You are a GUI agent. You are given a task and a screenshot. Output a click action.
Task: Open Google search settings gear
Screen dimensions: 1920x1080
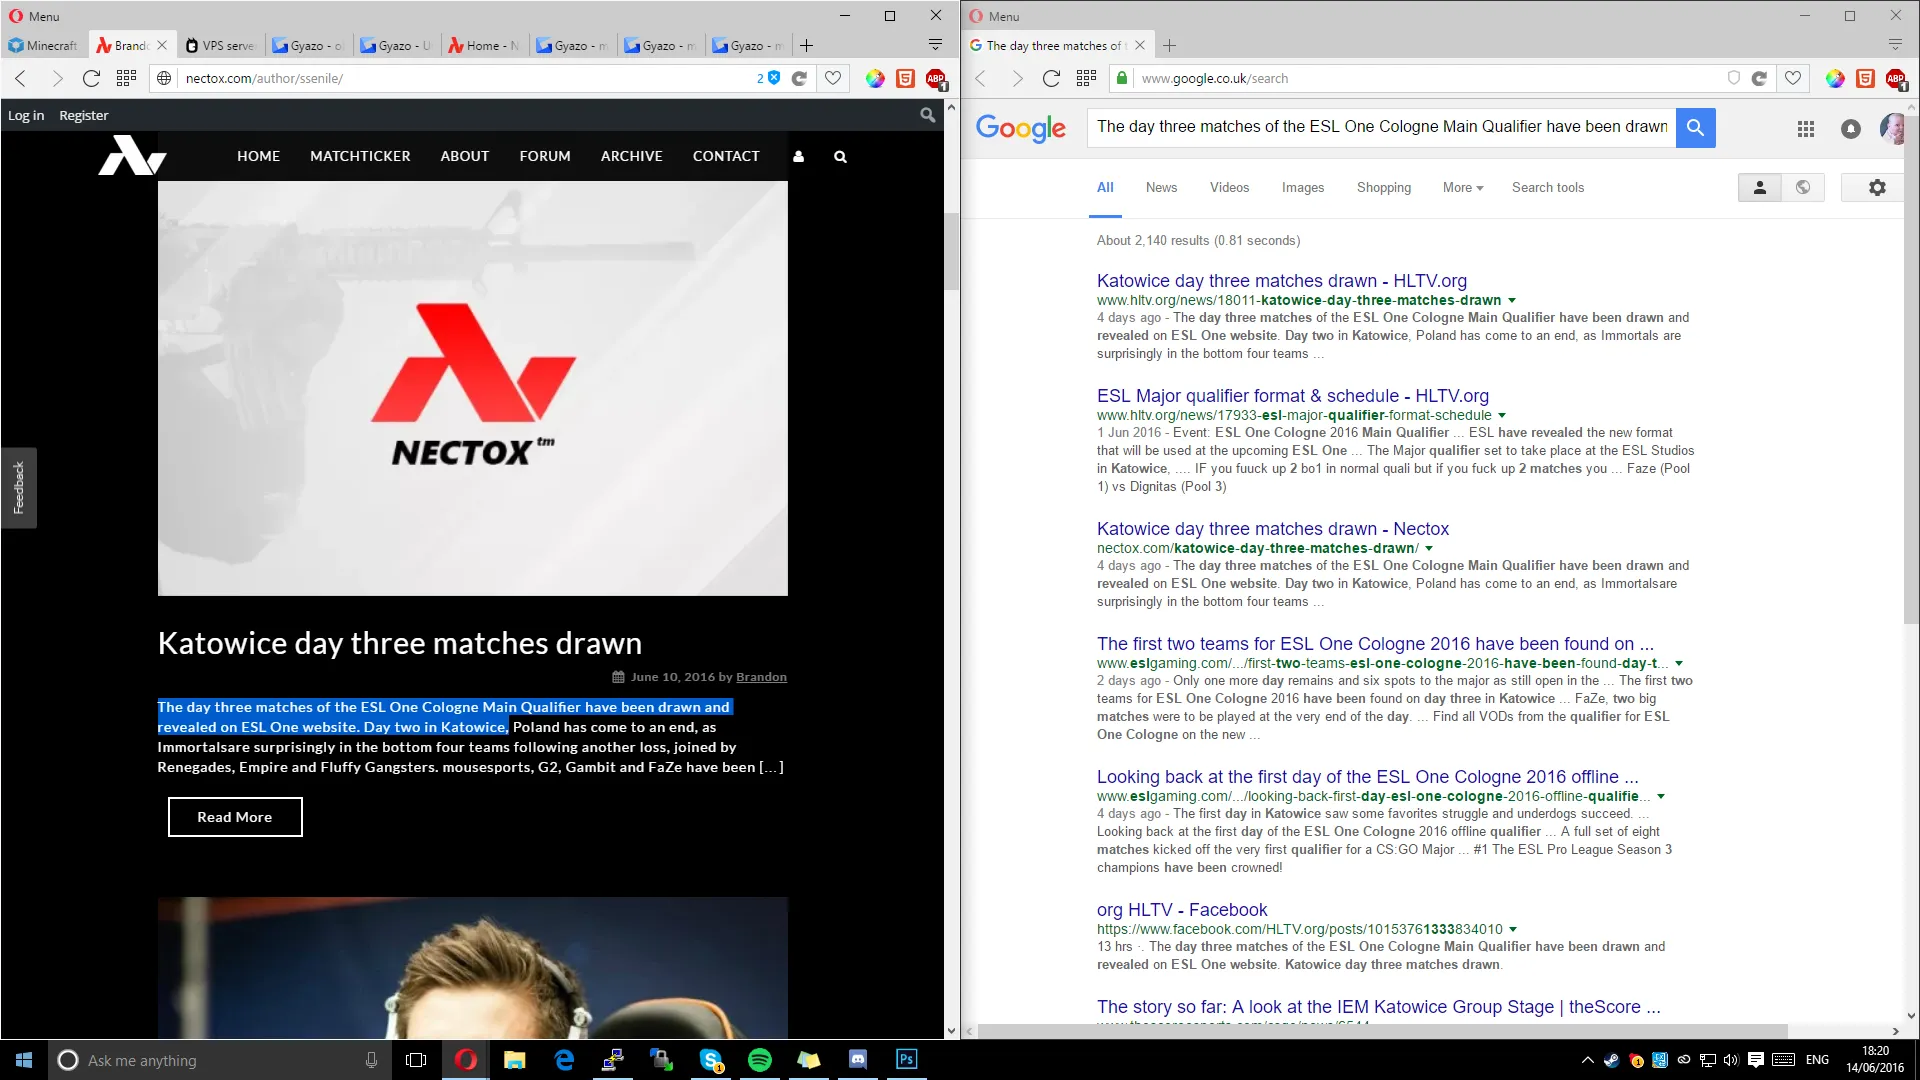pyautogui.click(x=1877, y=187)
